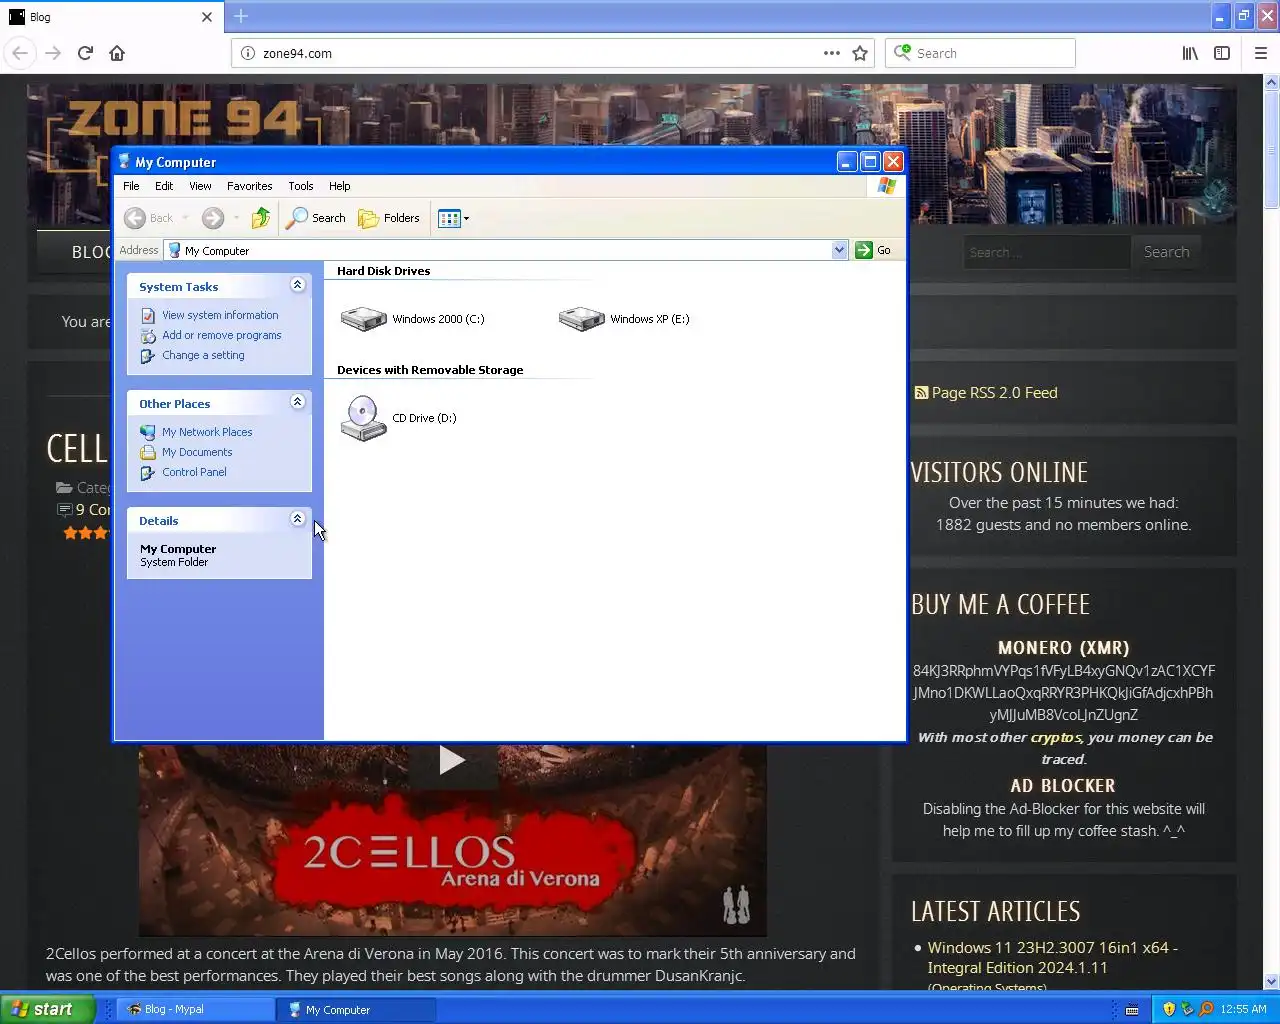Viewport: 1280px width, 1024px height.
Task: Open the Help menu
Action: click(340, 186)
